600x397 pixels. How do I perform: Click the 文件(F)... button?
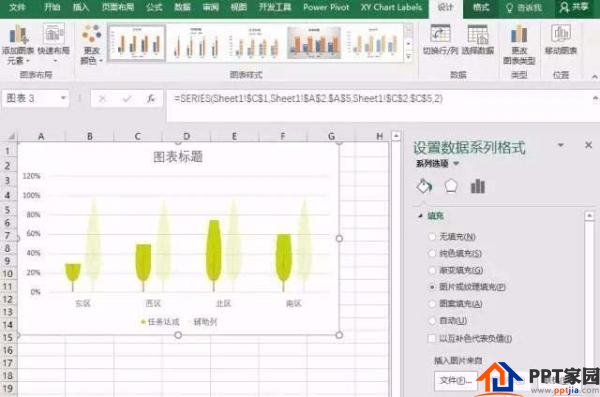tap(455, 380)
